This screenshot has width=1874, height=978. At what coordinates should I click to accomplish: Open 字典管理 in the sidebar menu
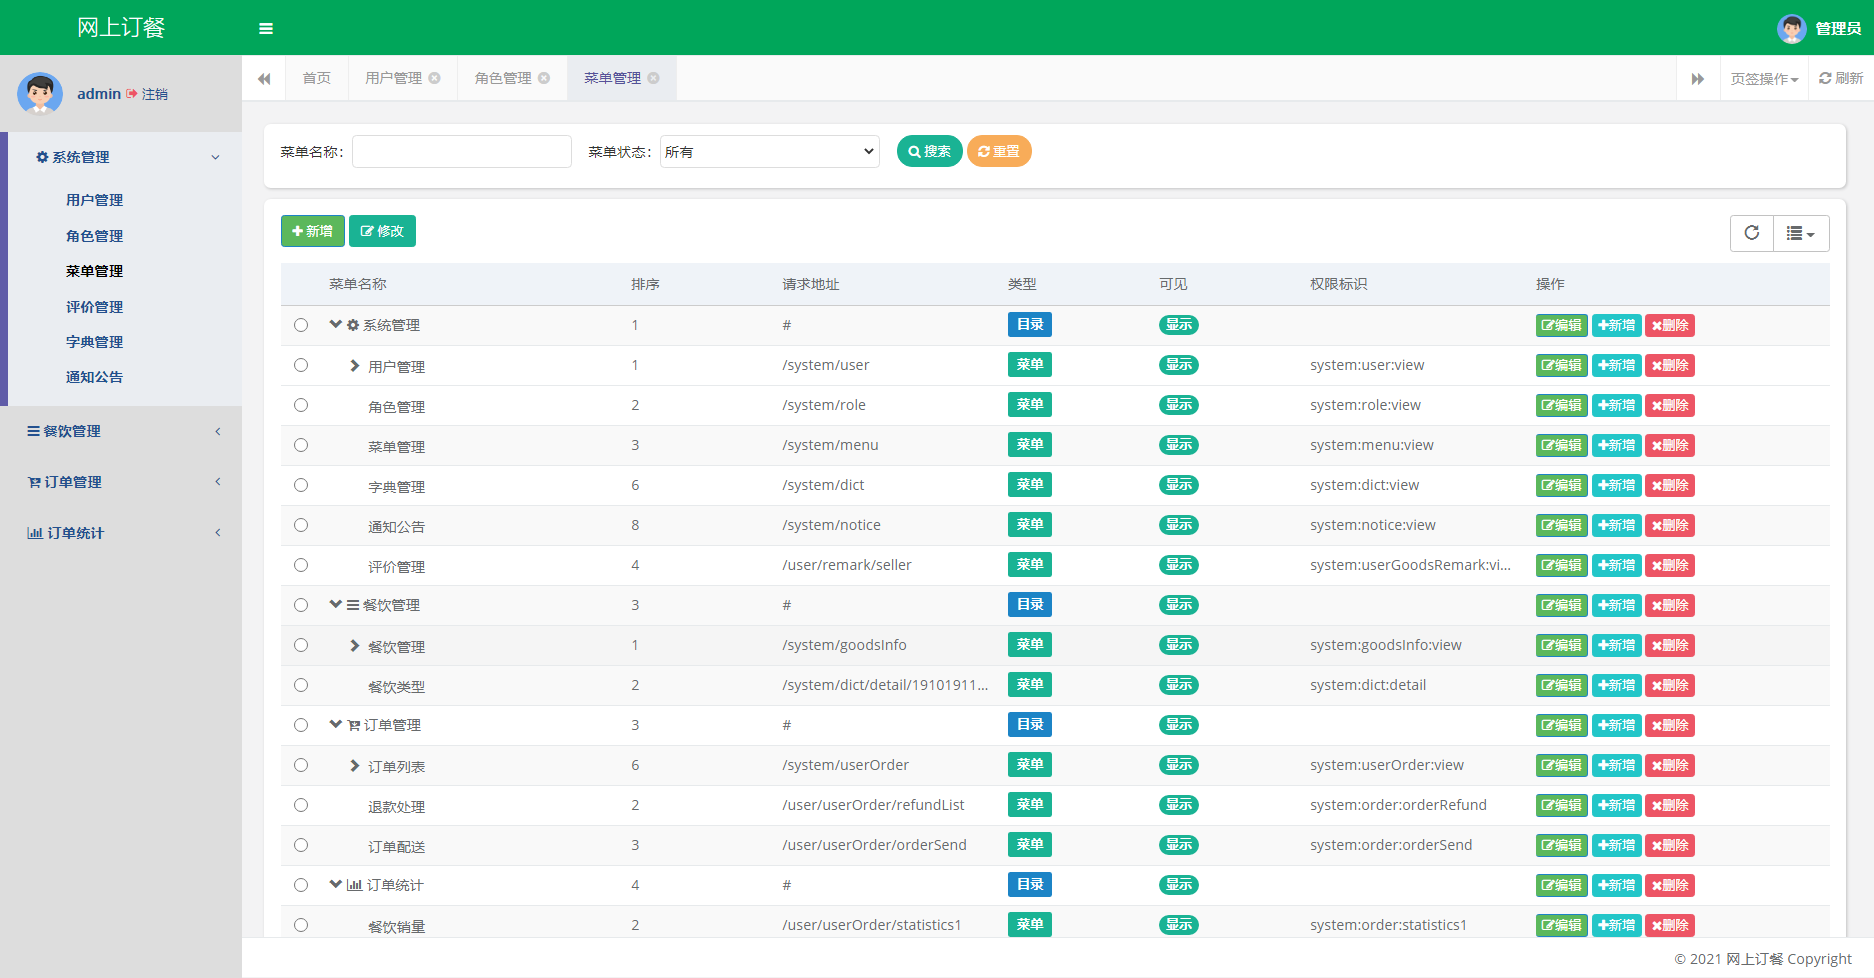point(95,342)
